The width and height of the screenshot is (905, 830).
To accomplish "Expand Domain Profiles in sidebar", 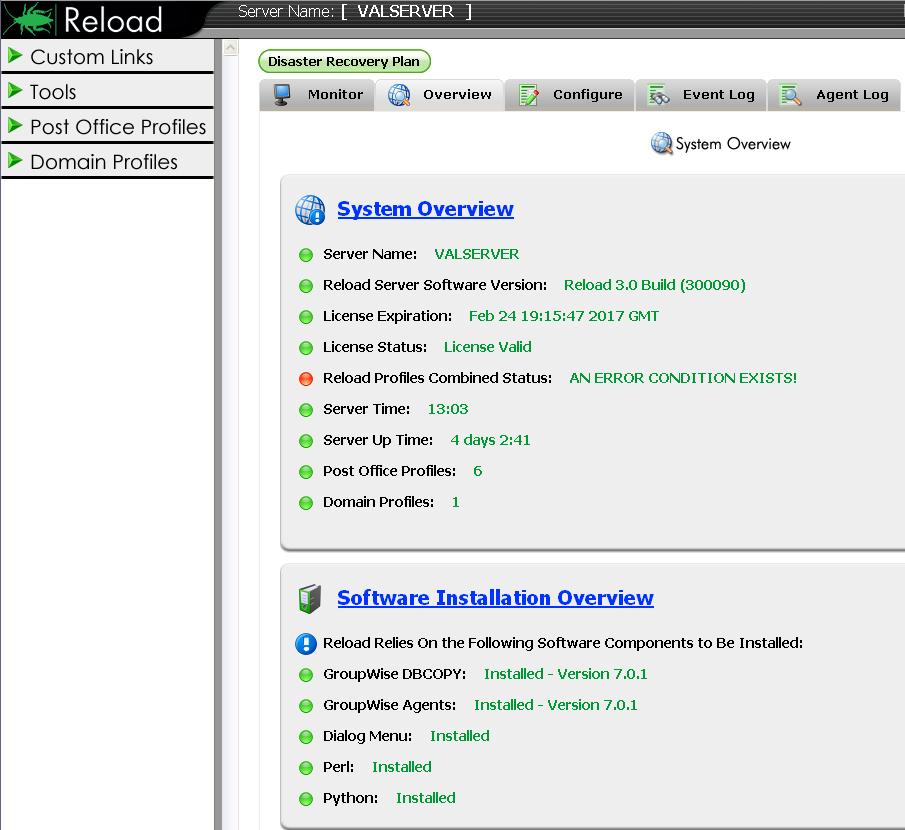I will click(x=103, y=162).
